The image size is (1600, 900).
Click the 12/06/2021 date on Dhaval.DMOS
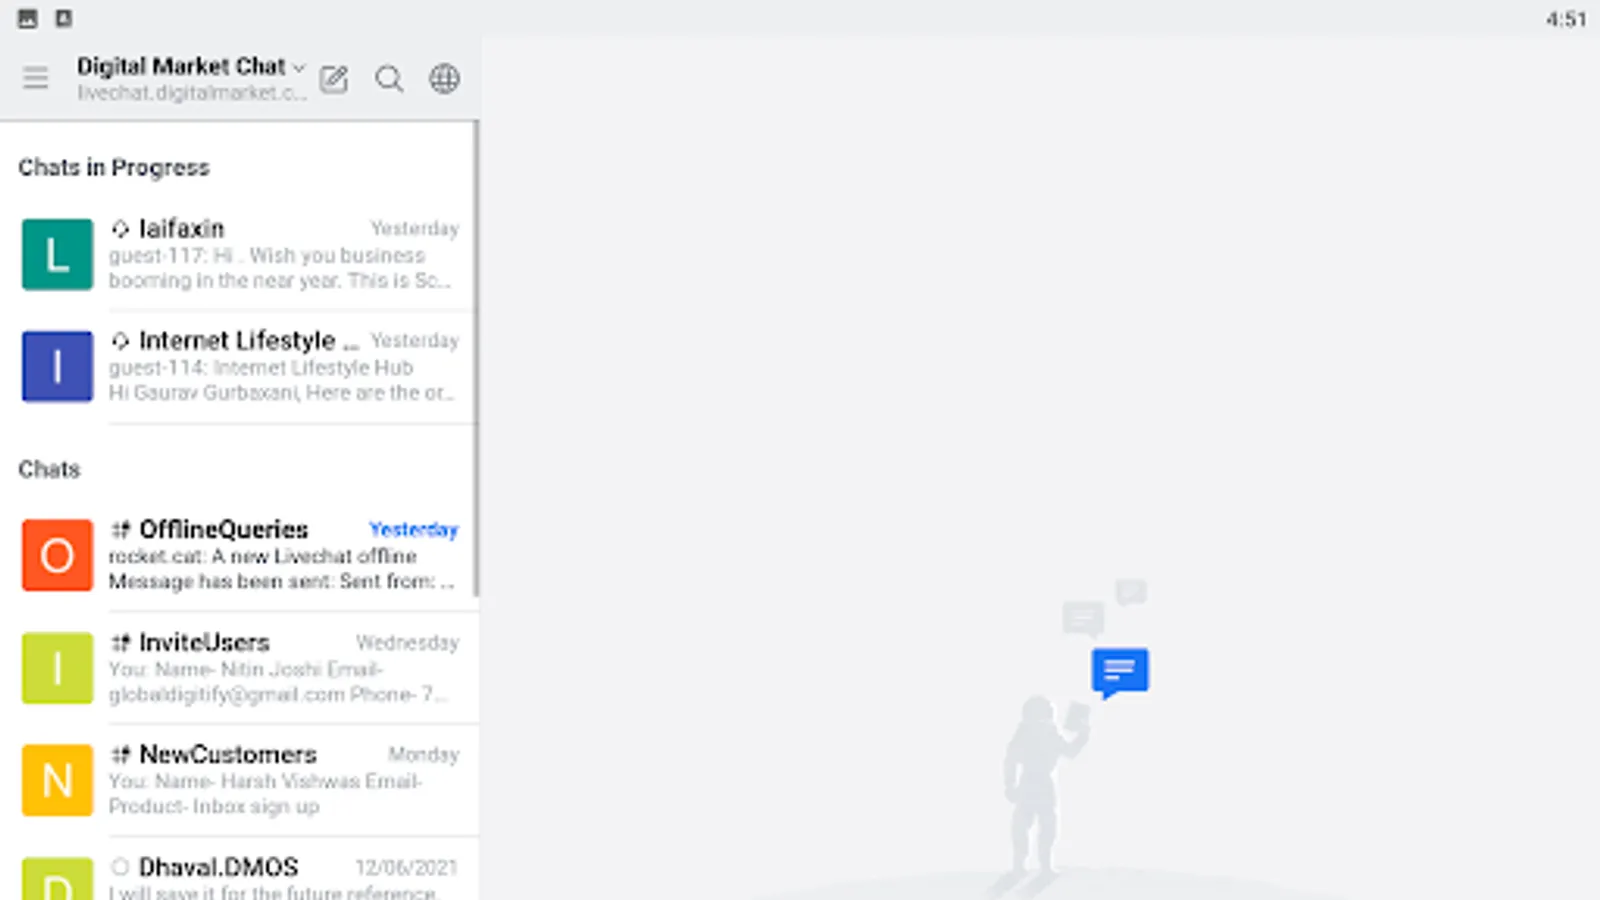[x=406, y=868]
